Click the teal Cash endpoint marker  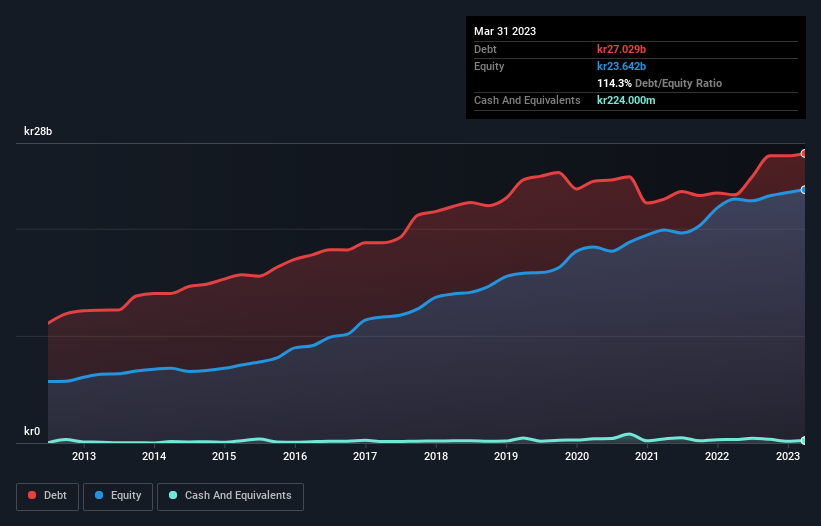[x=804, y=441]
